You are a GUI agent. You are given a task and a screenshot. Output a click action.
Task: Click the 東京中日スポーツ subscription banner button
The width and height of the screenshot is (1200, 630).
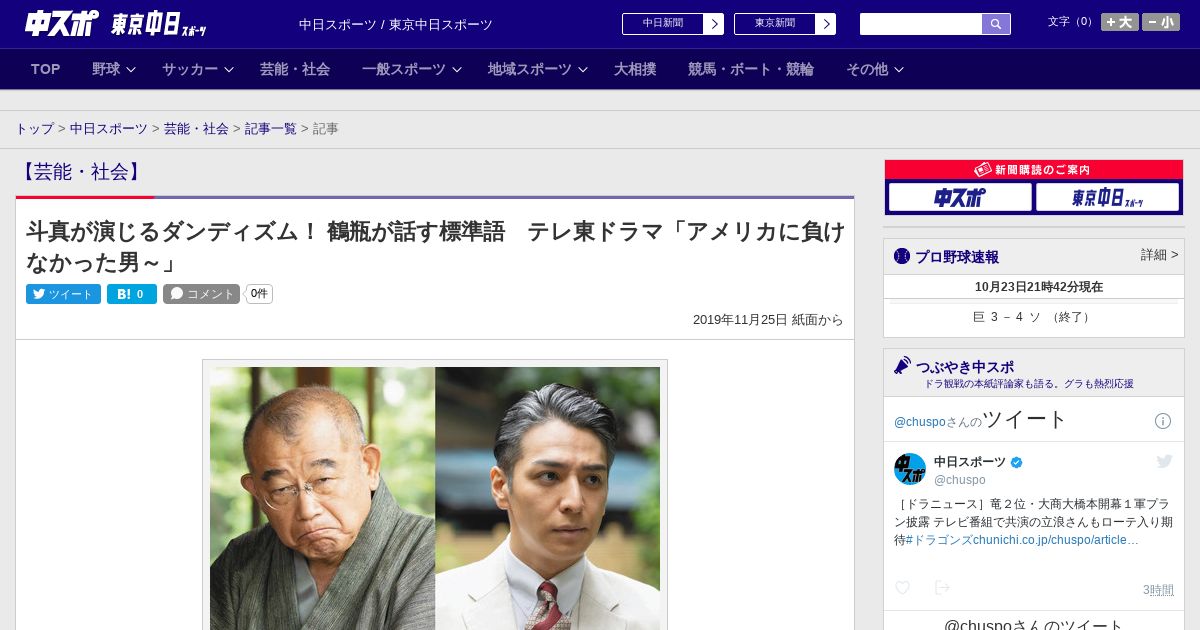[x=1107, y=198]
